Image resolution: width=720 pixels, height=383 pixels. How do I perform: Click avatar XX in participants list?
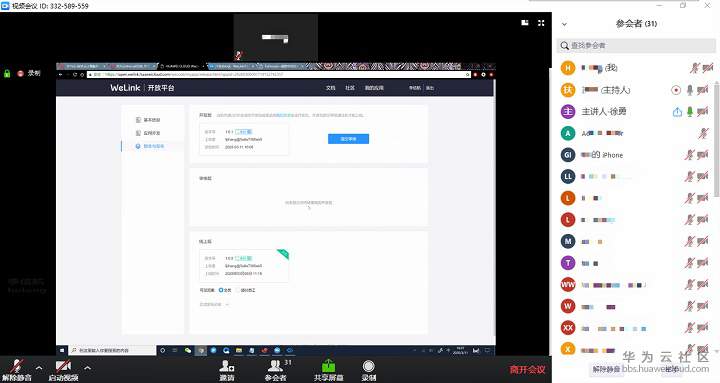click(568, 328)
